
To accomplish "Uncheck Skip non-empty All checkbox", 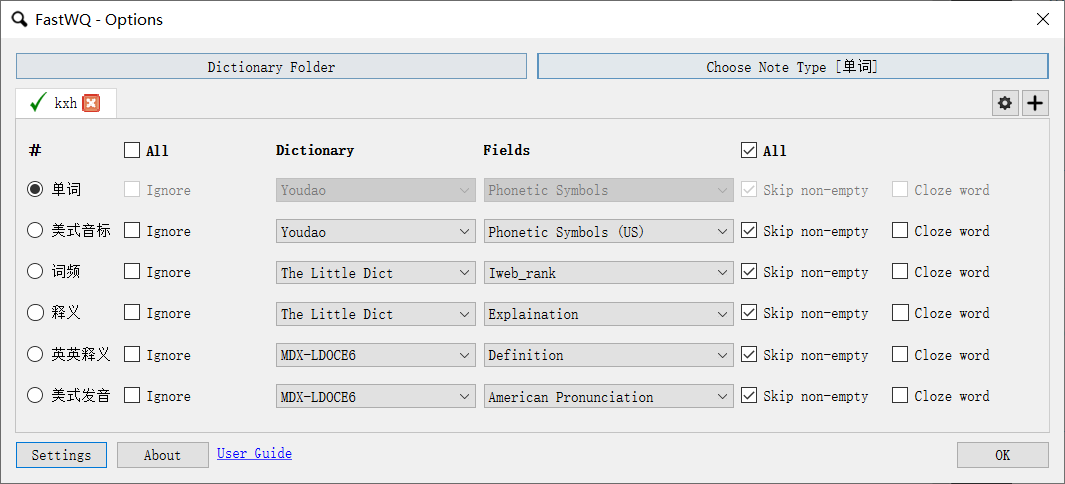I will (748, 150).
